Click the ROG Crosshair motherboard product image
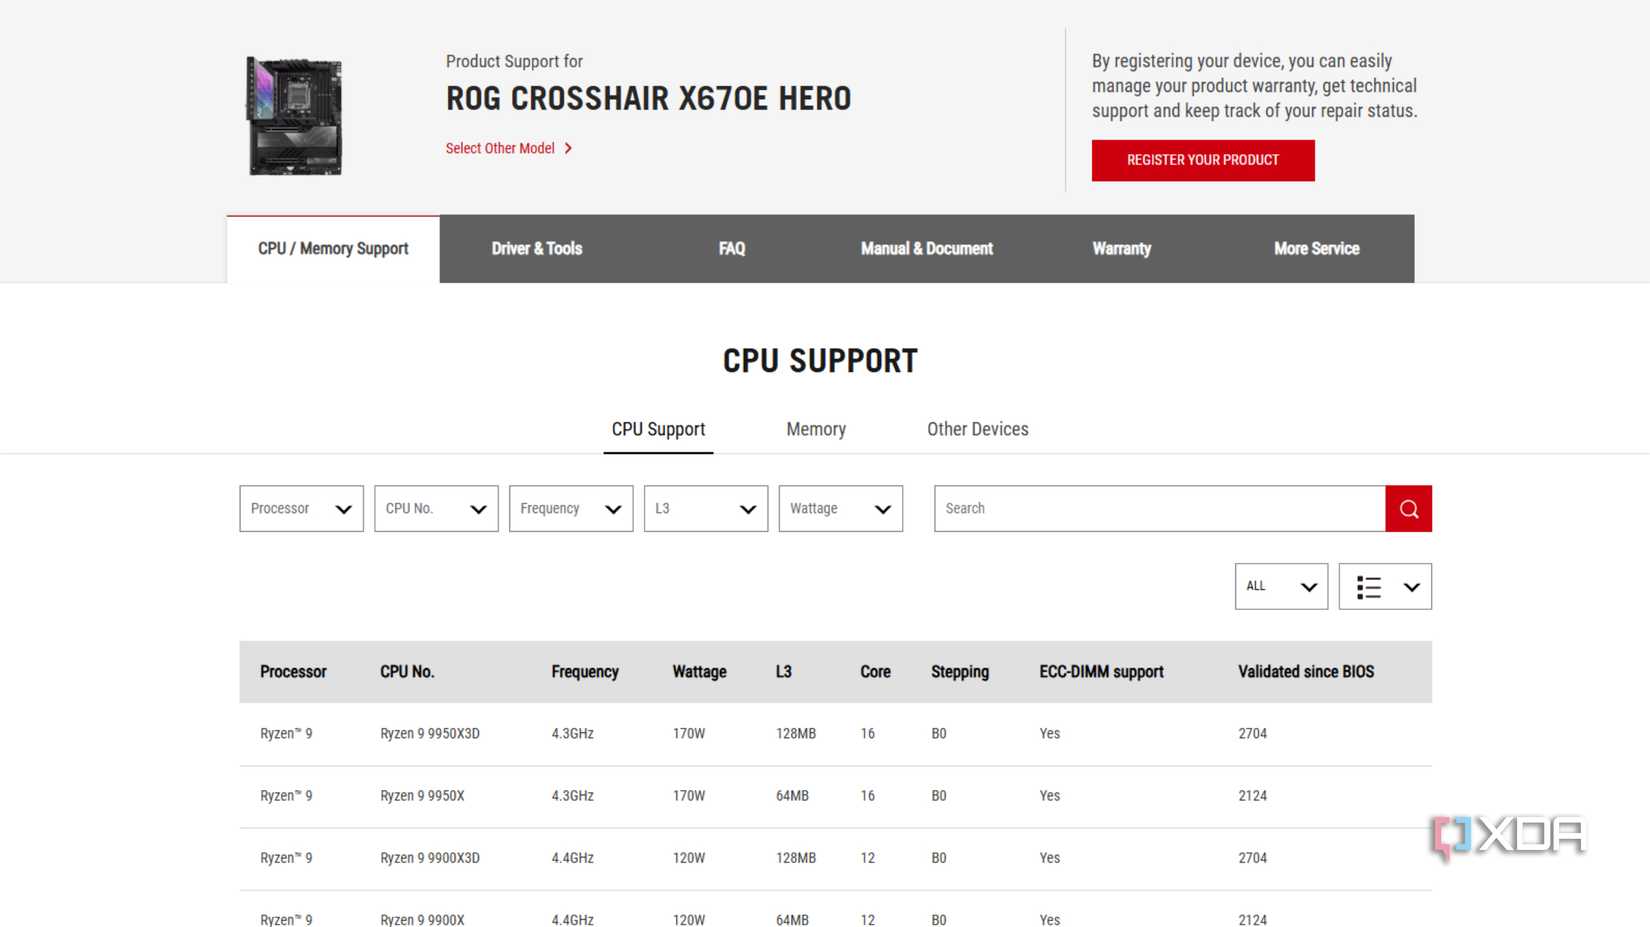This screenshot has width=1650, height=927. click(295, 116)
